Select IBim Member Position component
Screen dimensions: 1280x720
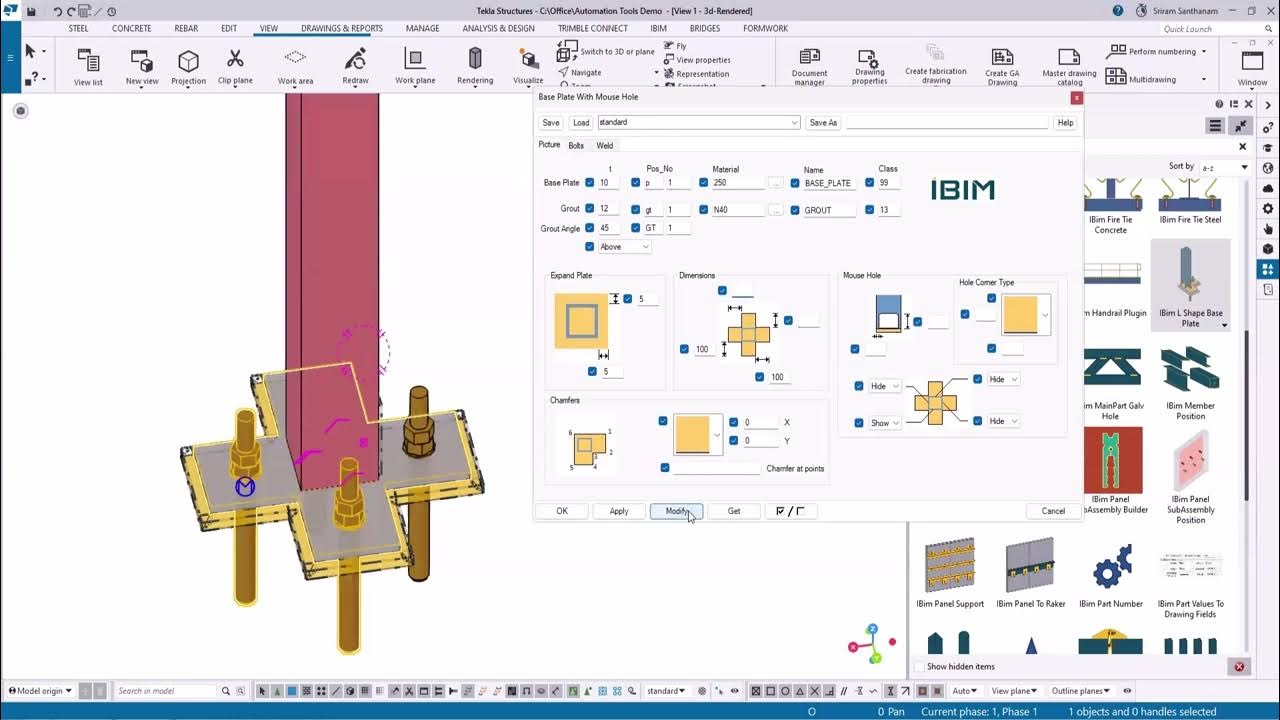click(1190, 383)
